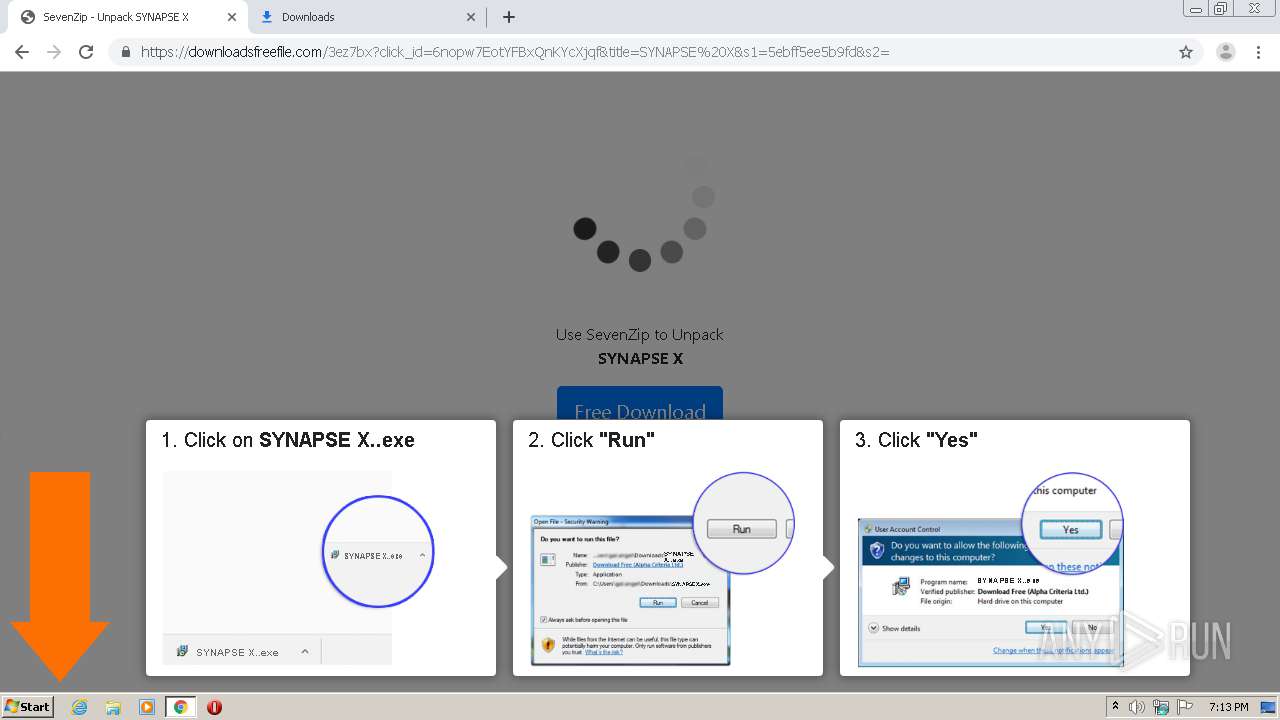View site security lock information
The height and width of the screenshot is (720, 1280).
[126, 52]
